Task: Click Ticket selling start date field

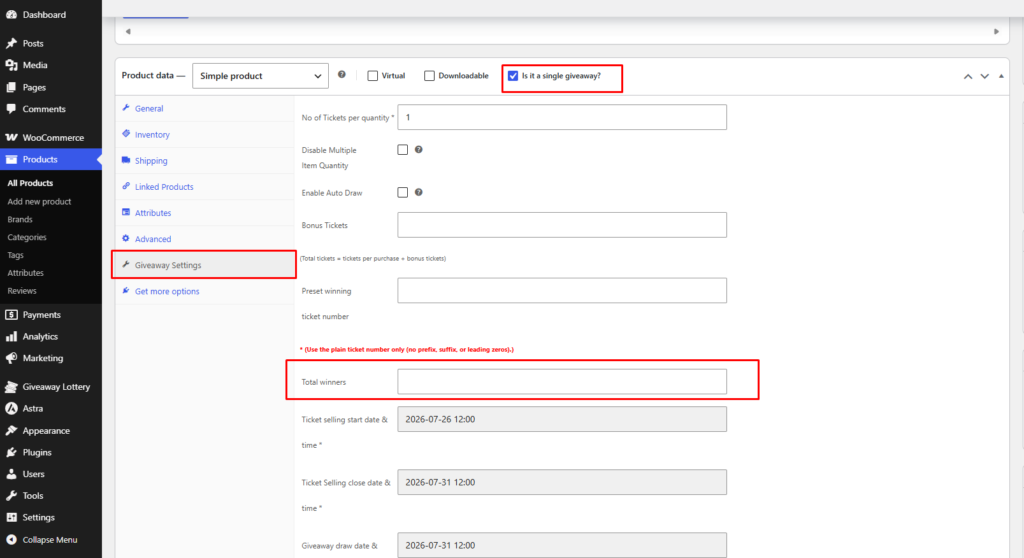Action: (562, 419)
